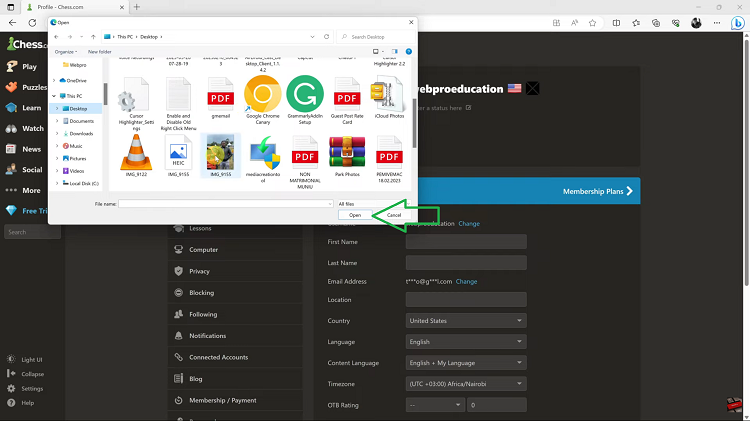Expand the OneDrive tree node

[54, 80]
